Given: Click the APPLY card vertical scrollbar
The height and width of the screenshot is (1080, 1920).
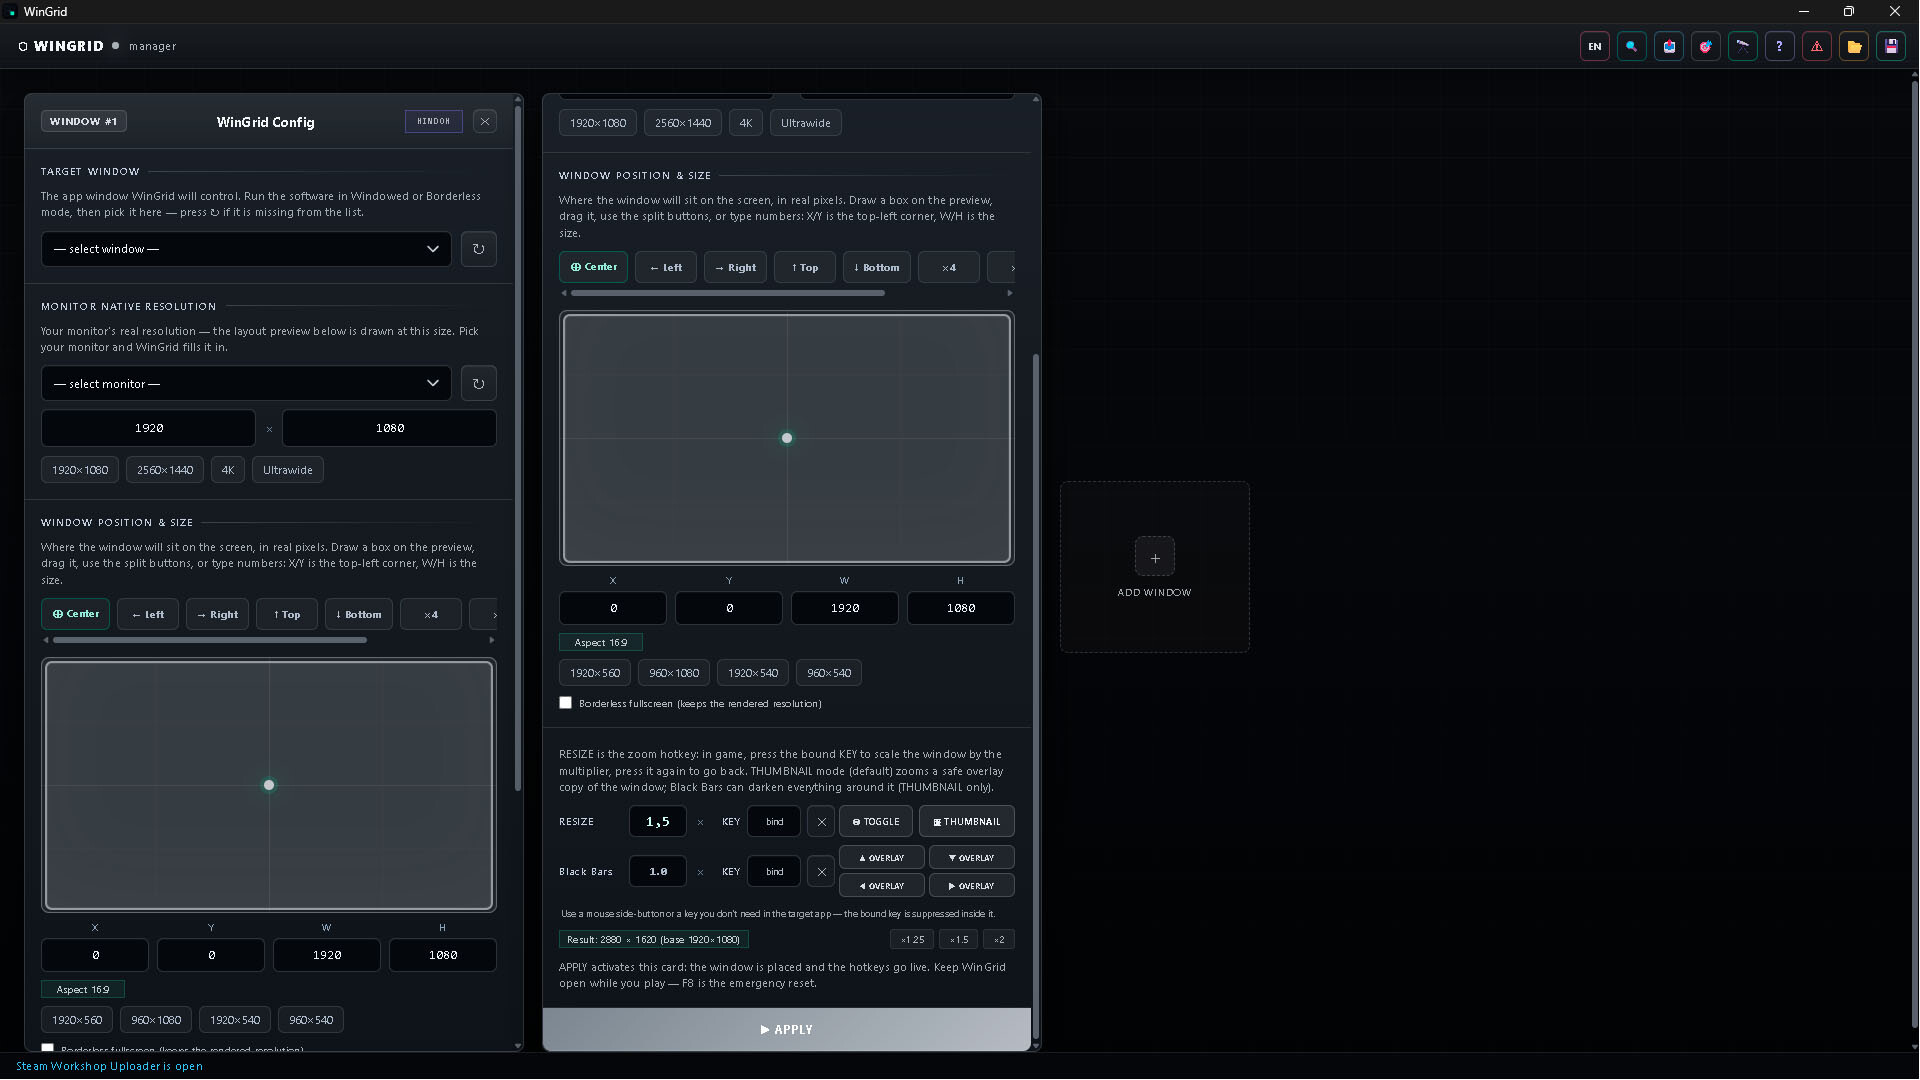Looking at the screenshot, I should point(1036,695).
